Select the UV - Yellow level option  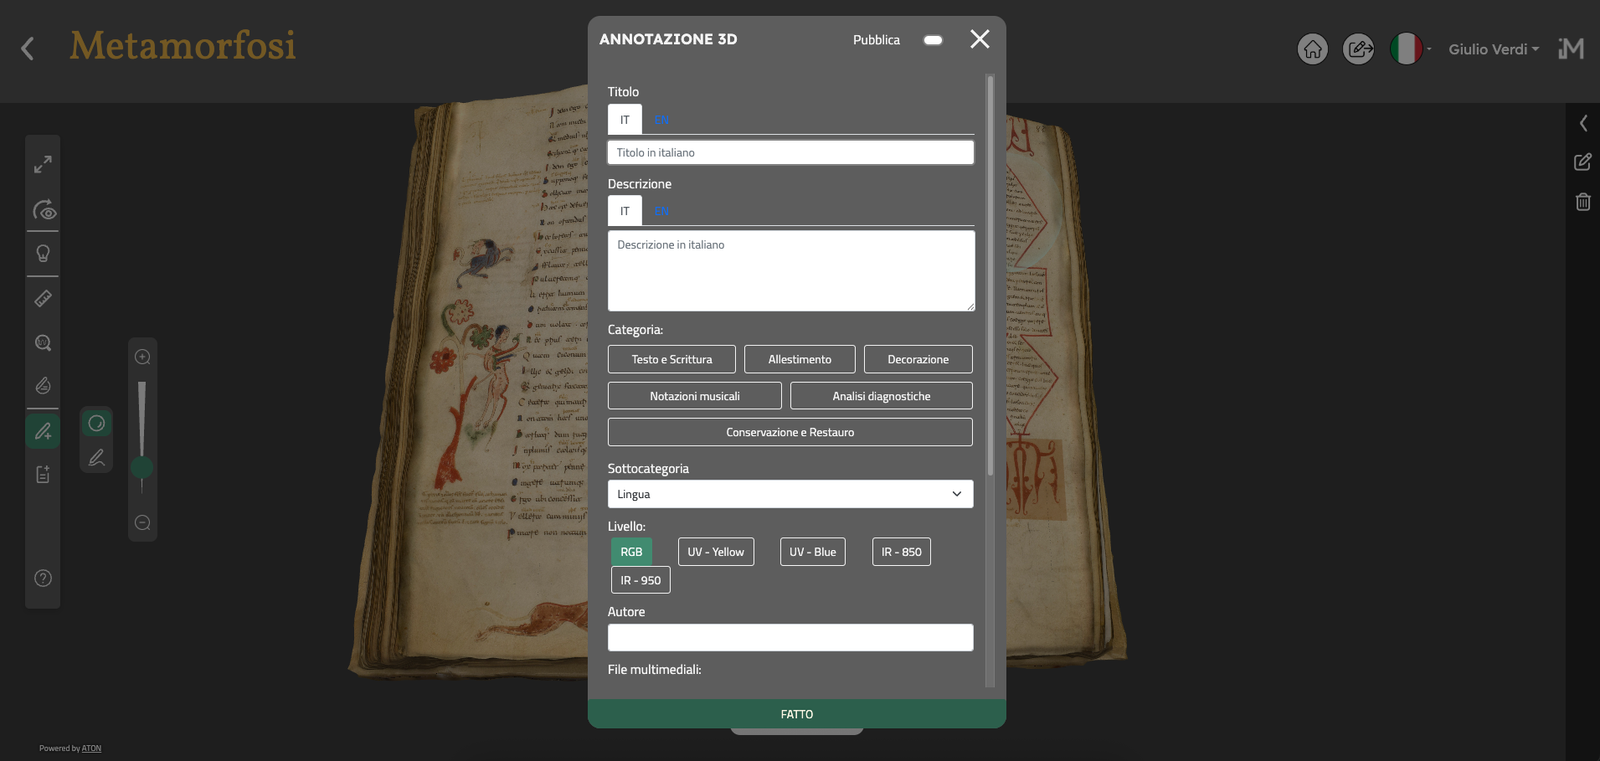(x=715, y=552)
